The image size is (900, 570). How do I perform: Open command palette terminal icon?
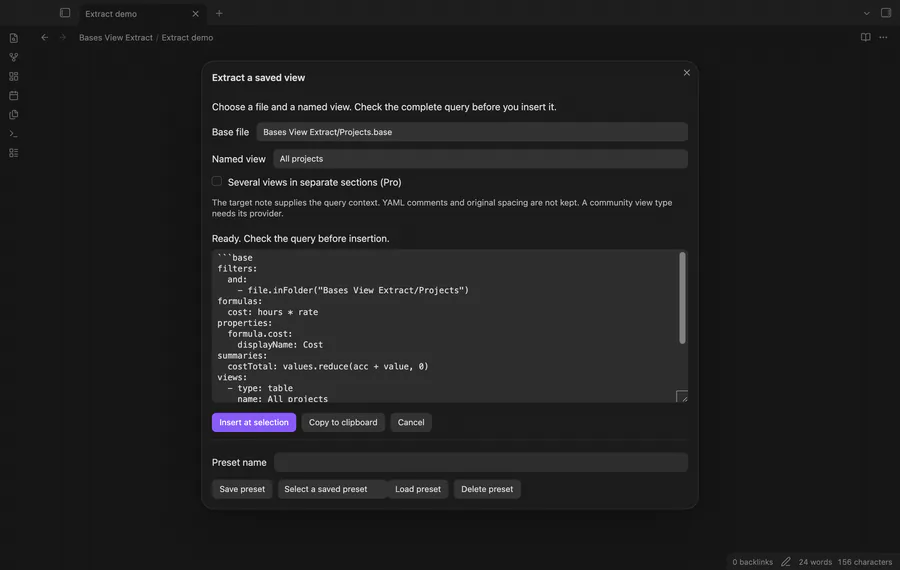[14, 134]
